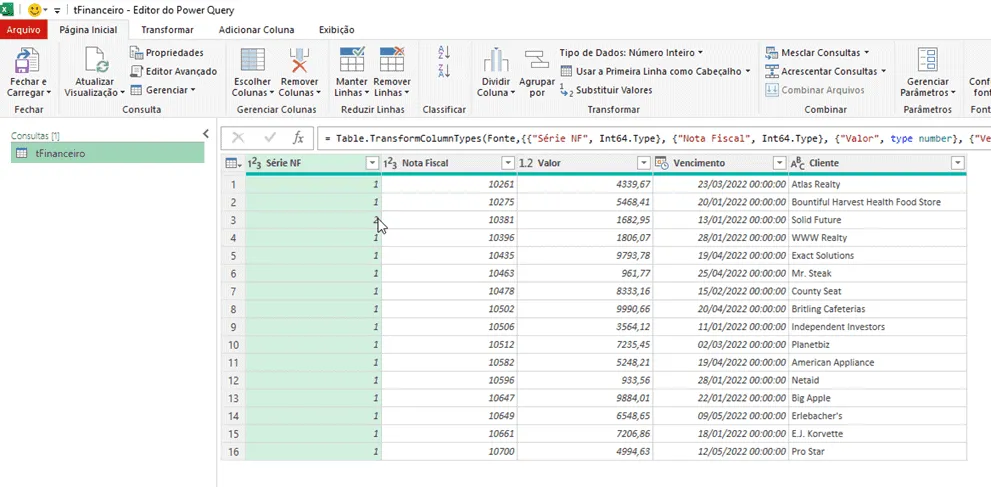Expand the Cliente column filter dropdown
This screenshot has height=487, width=991.
point(958,164)
